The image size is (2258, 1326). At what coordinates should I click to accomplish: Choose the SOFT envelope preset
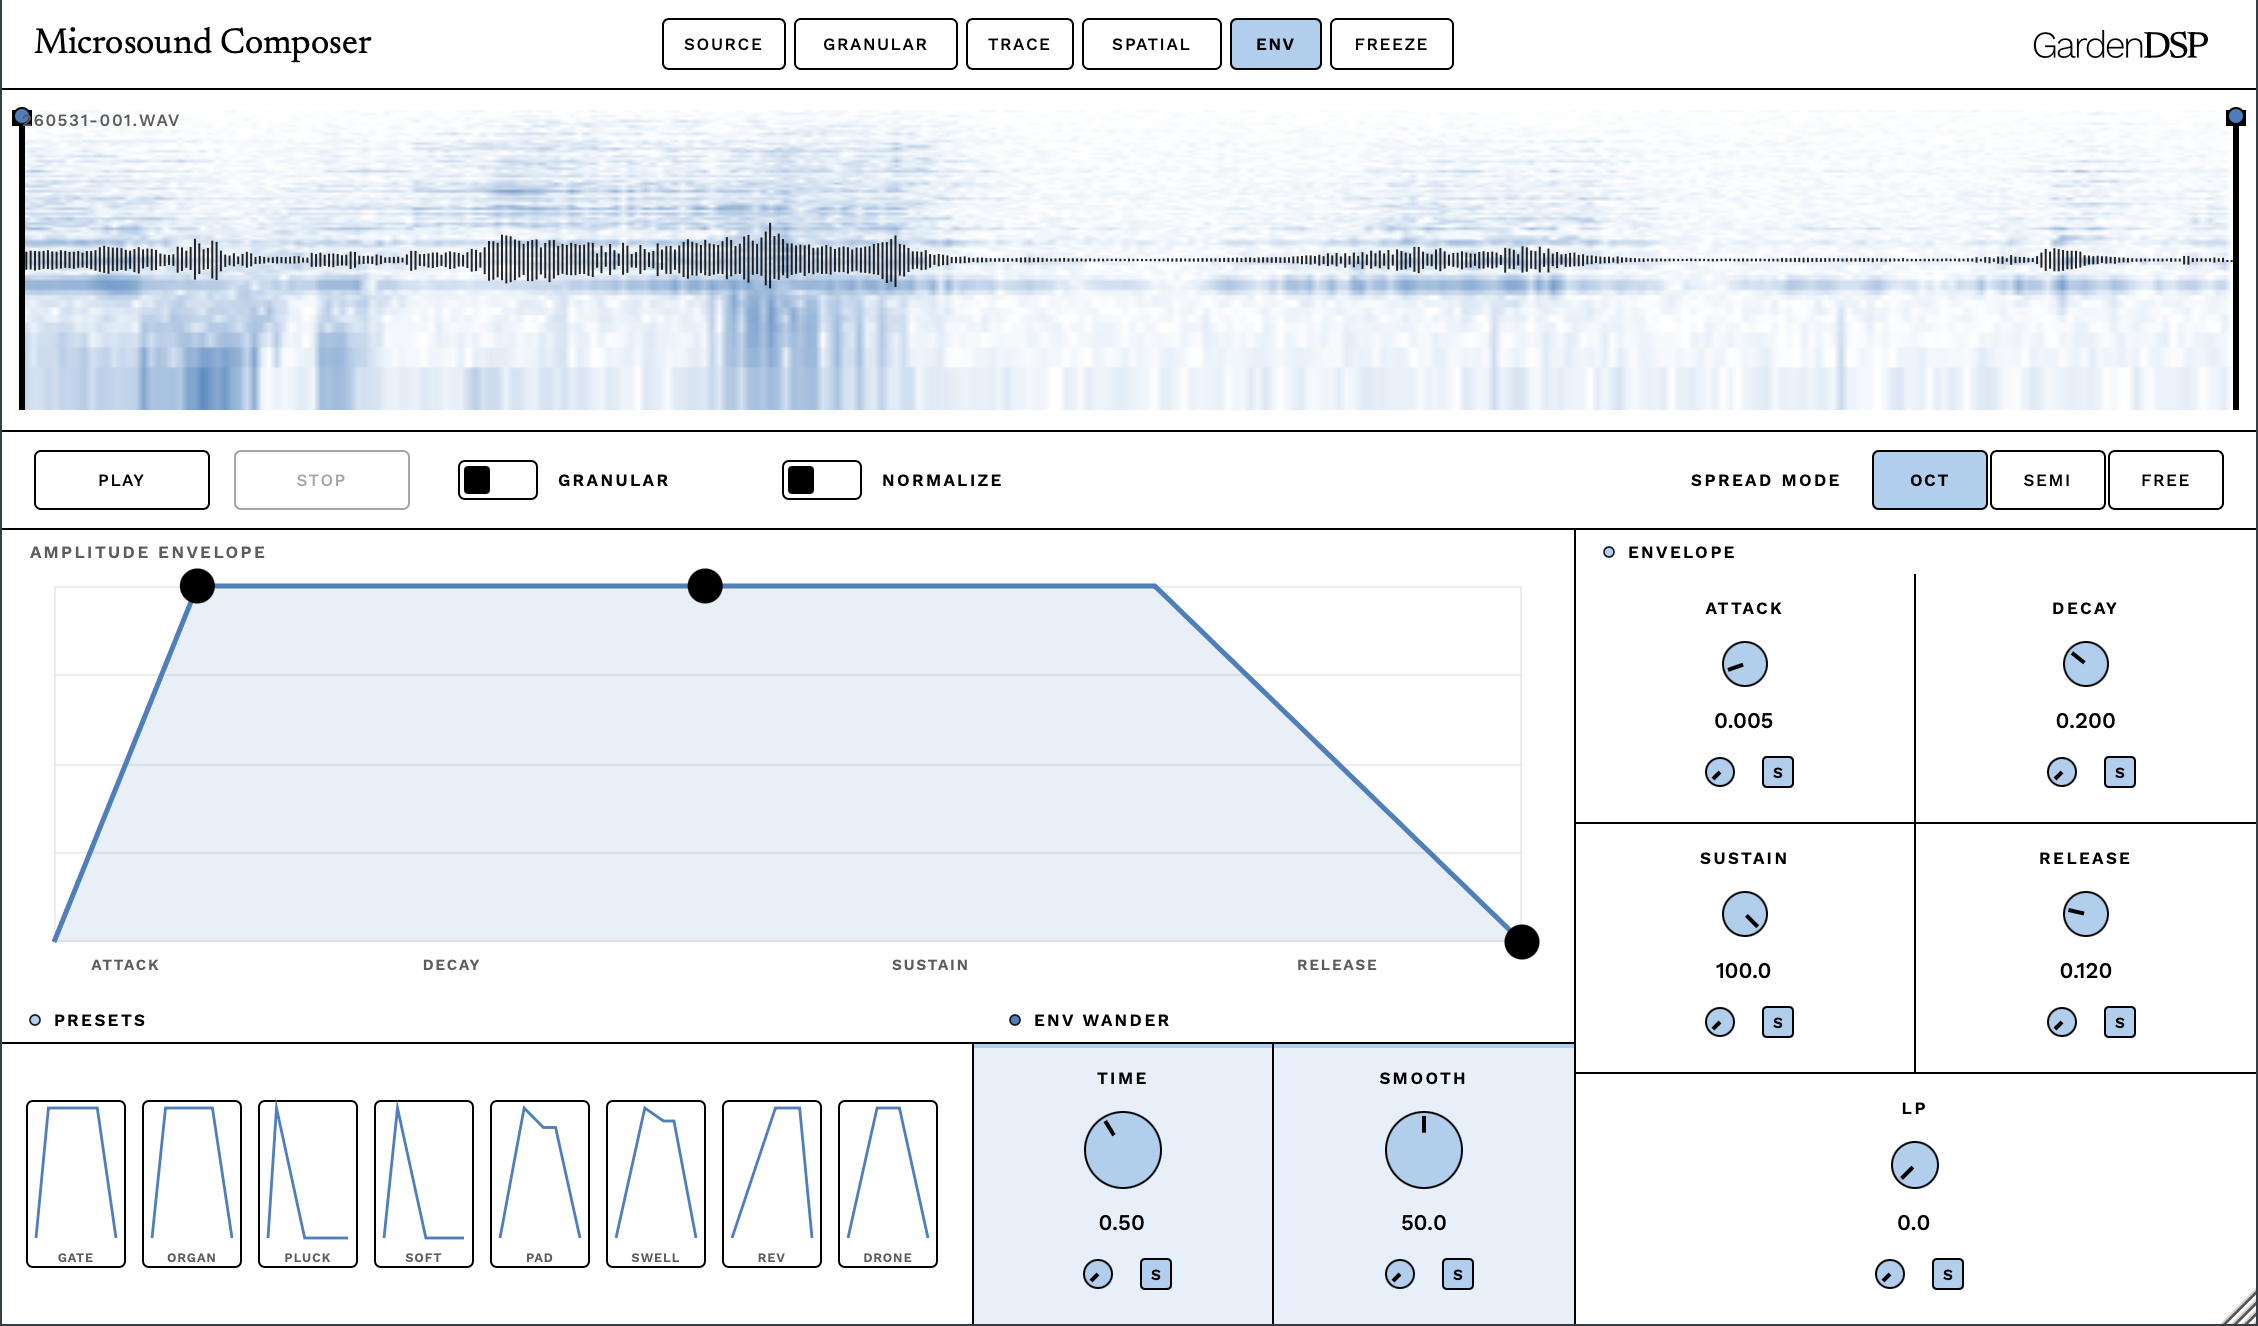pyautogui.click(x=424, y=1184)
